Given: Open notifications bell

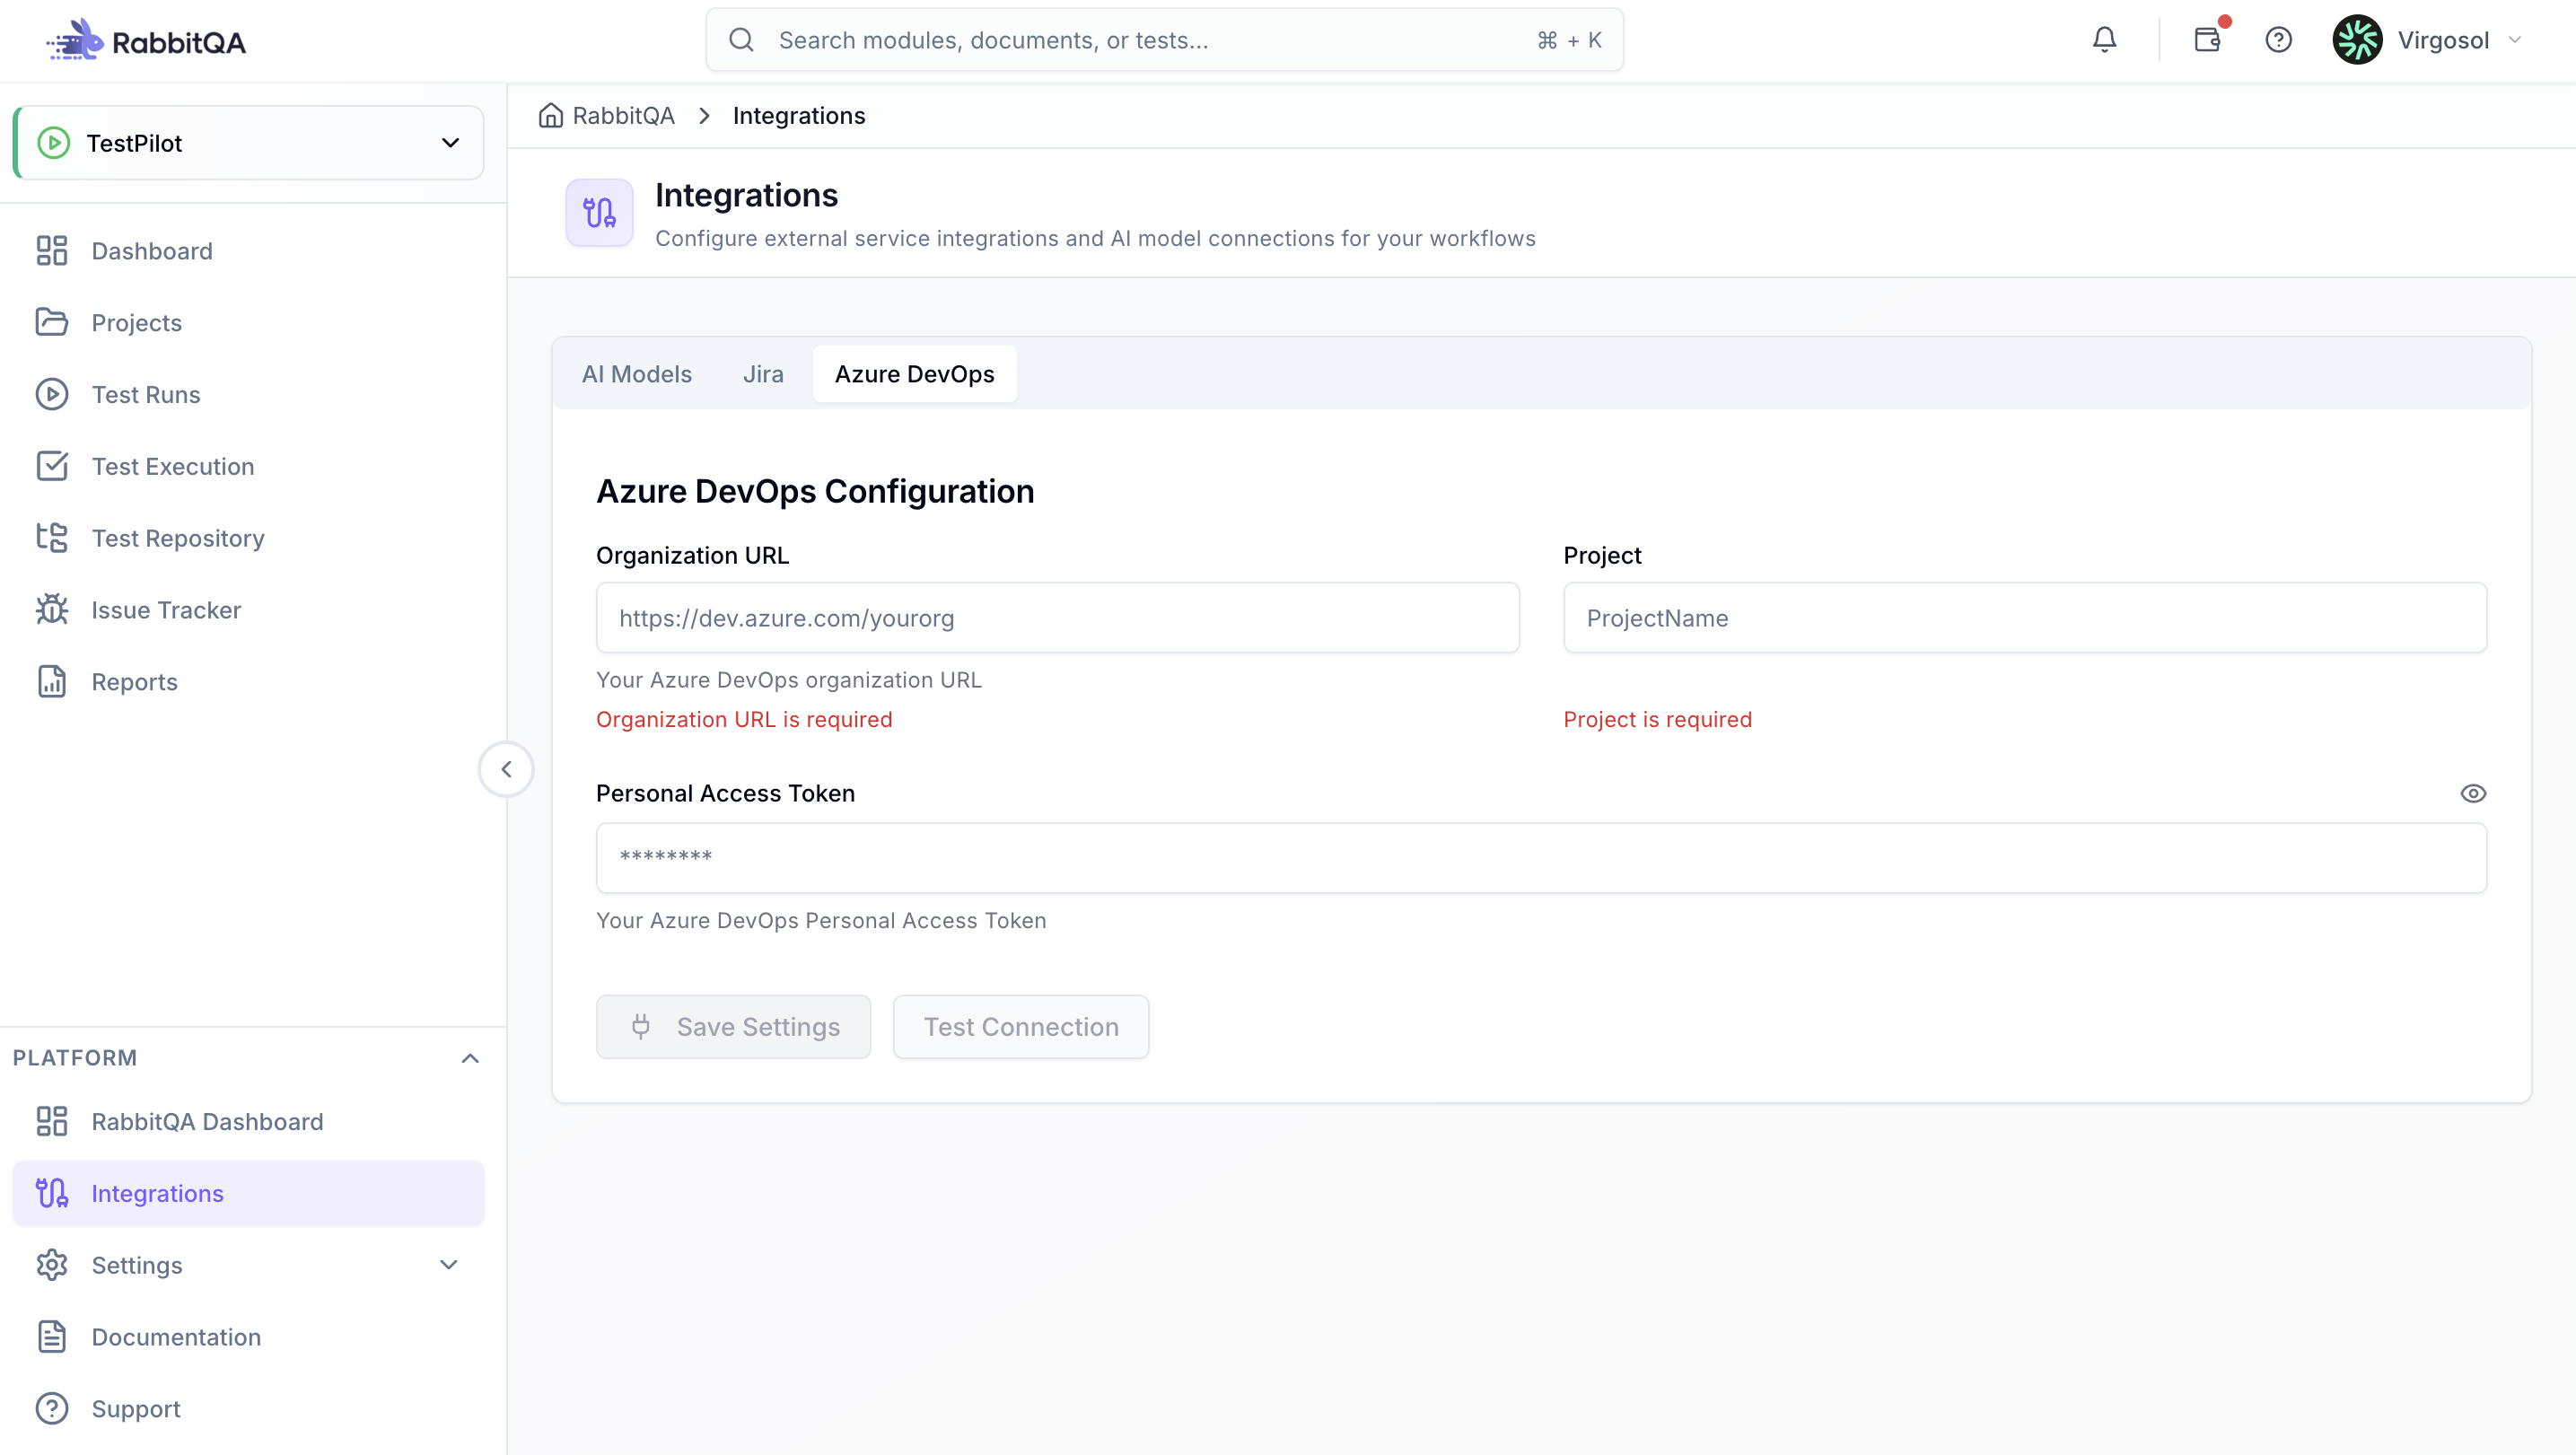Looking at the screenshot, I should point(2104,40).
